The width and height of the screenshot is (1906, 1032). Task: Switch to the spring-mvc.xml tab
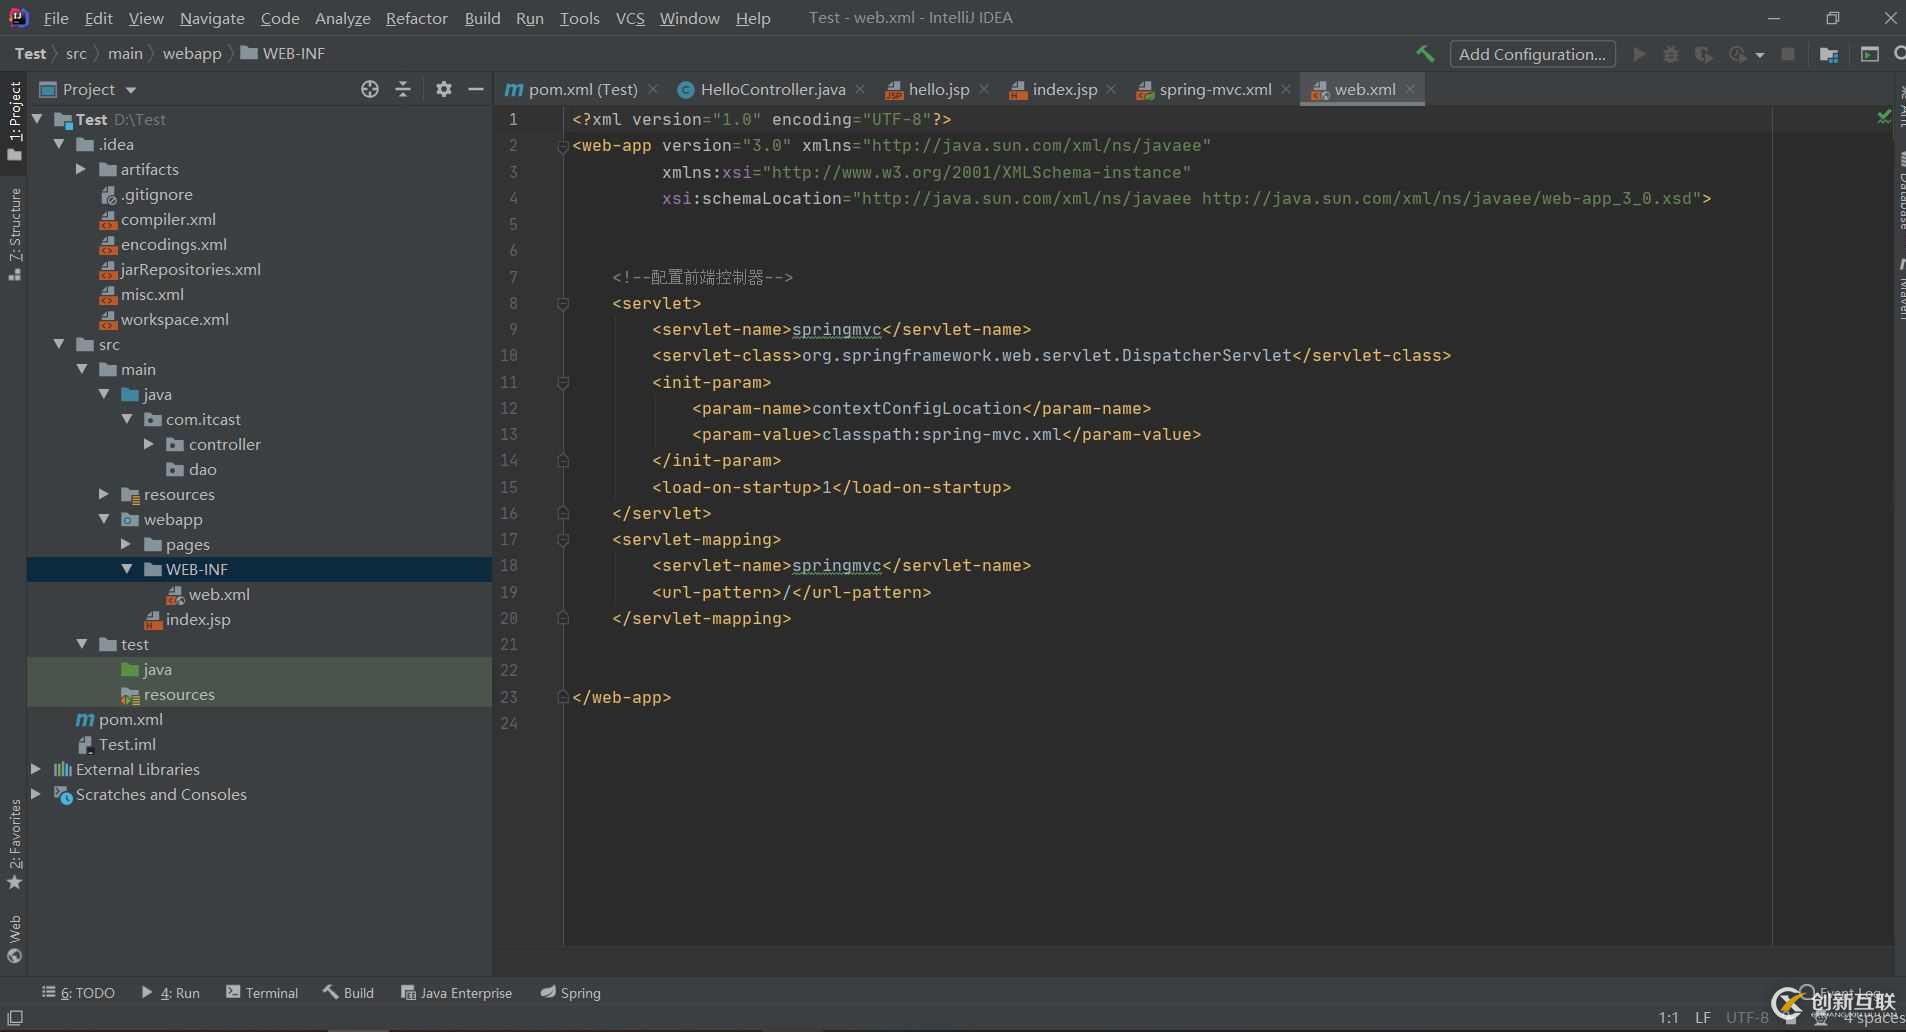coord(1214,89)
